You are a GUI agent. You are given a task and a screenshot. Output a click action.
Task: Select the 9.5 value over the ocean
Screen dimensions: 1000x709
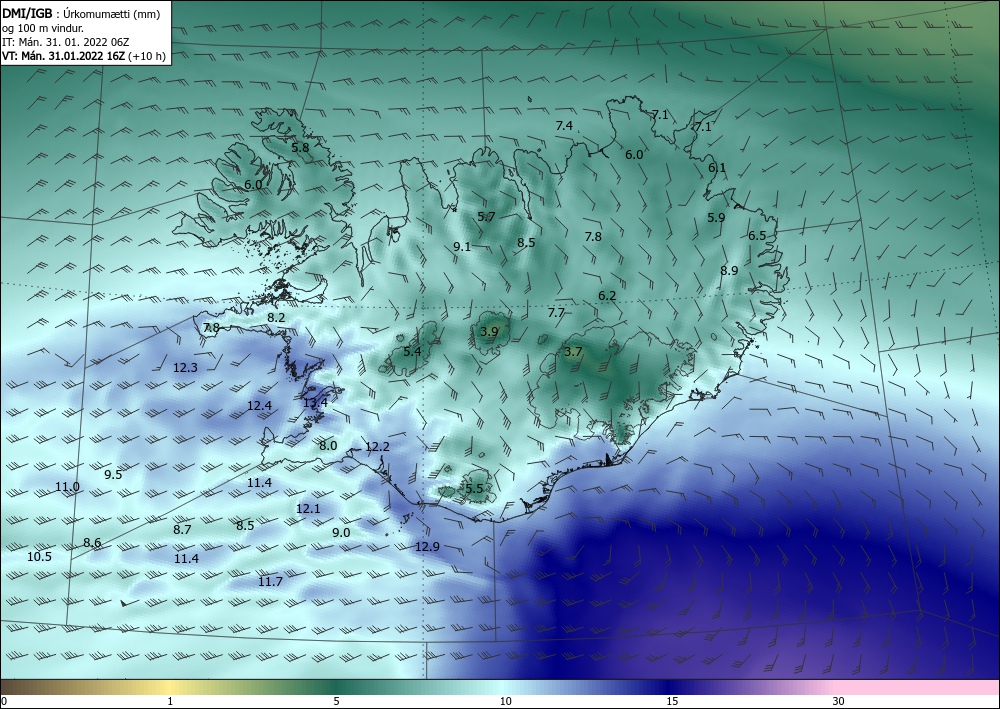click(x=113, y=474)
